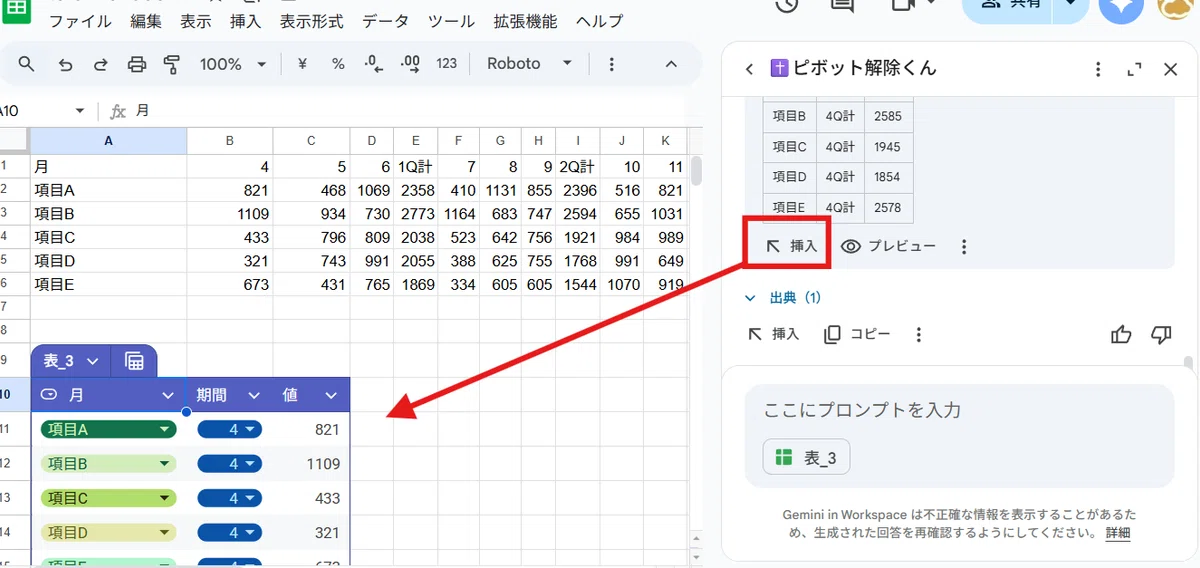The width and height of the screenshot is (1200, 568).
Task: Open the 値 column header dropdown
Action: [331, 395]
